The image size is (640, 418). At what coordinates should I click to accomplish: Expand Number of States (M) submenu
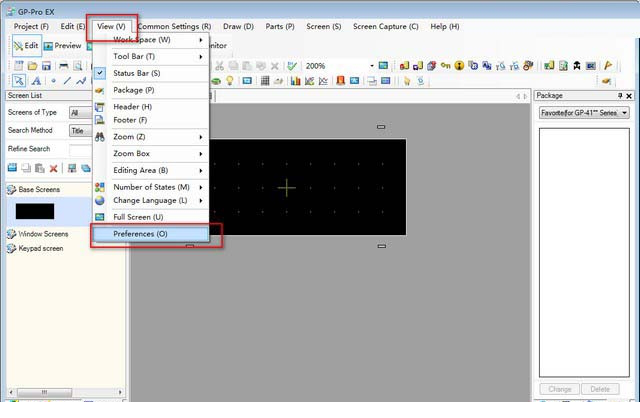[151, 187]
